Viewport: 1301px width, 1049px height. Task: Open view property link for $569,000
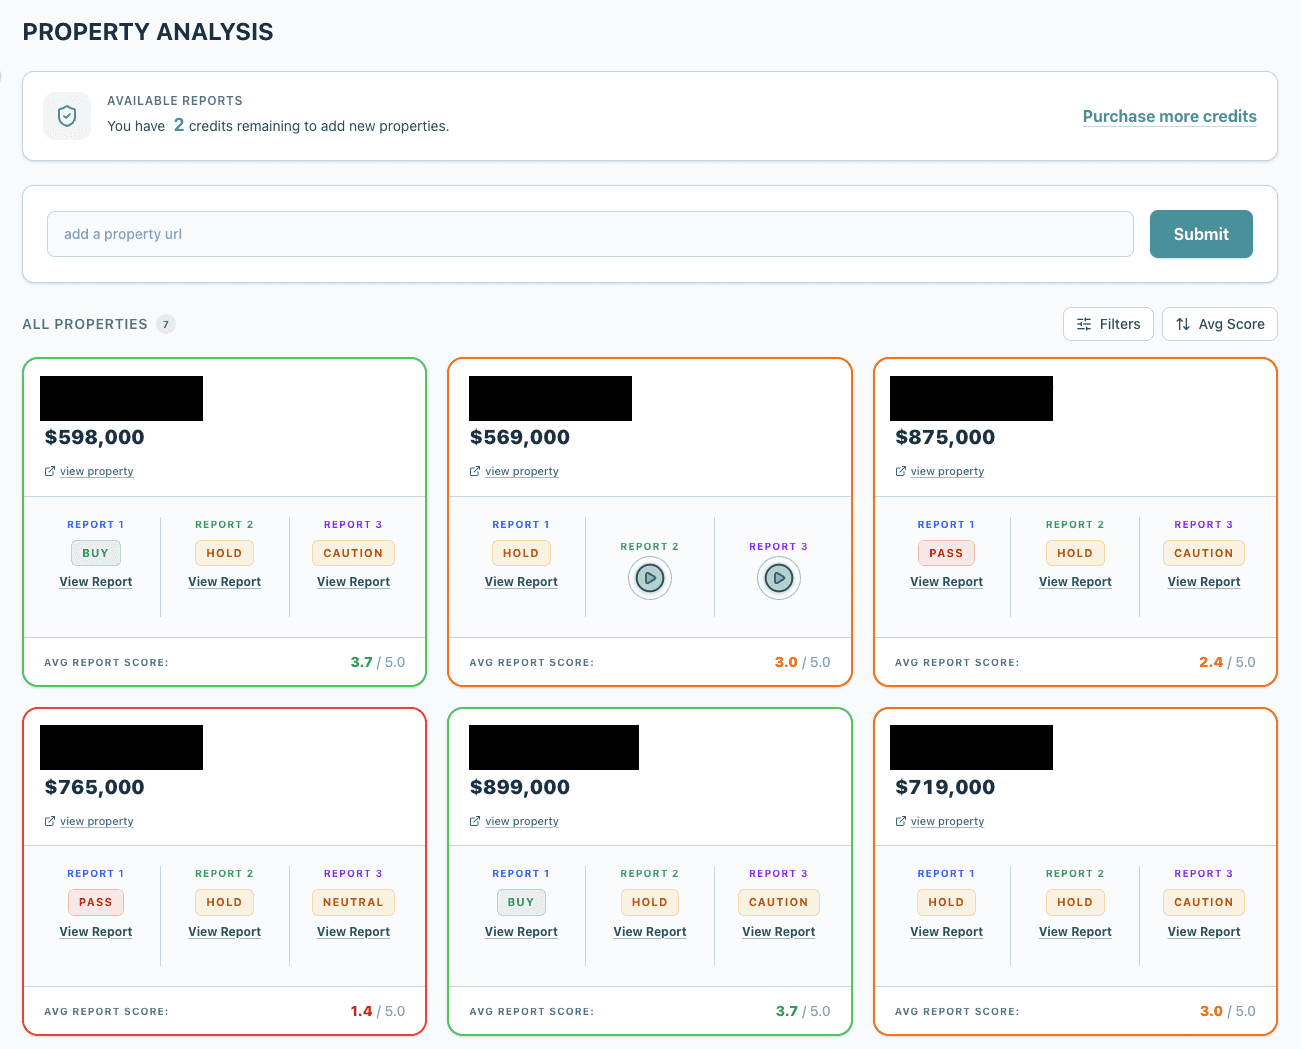tap(522, 471)
